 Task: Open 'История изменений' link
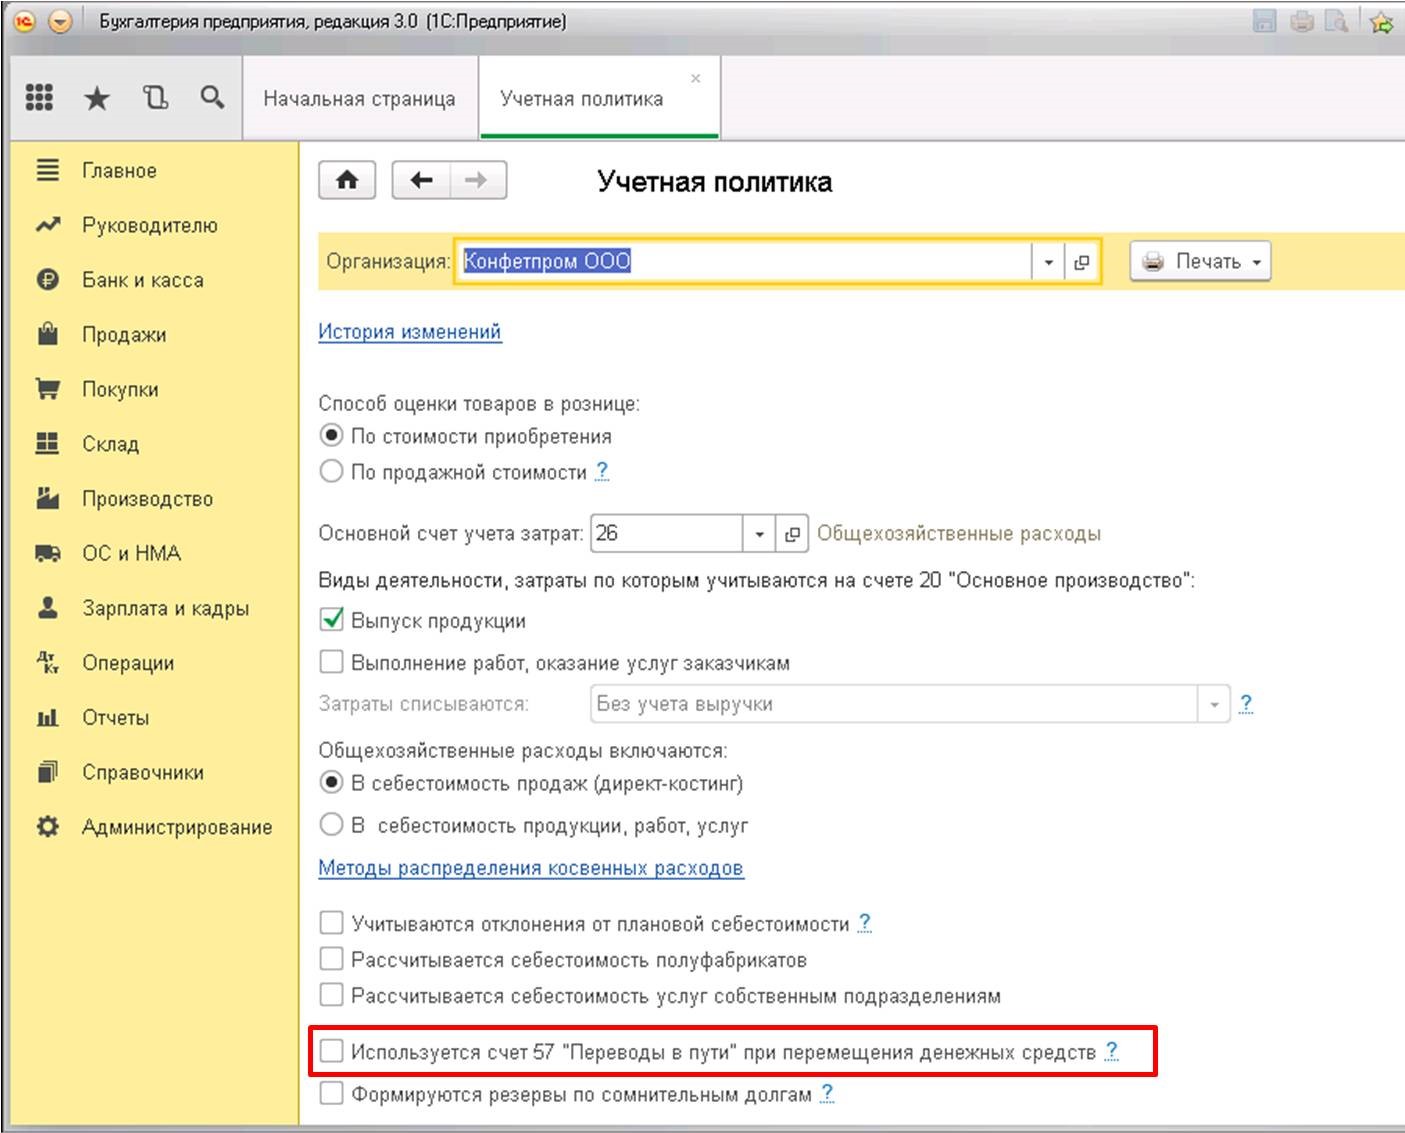coord(409,332)
